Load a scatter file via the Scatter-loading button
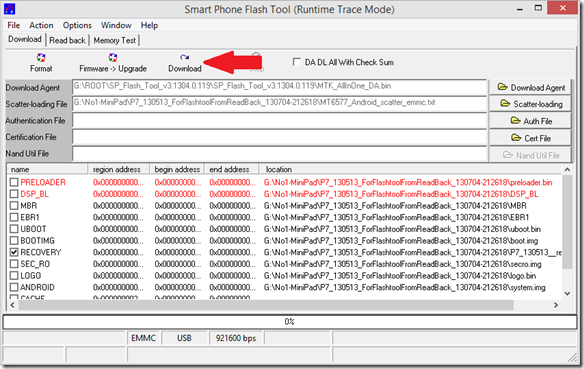Screen dimensions: 584x369 pyautogui.click(x=530, y=104)
